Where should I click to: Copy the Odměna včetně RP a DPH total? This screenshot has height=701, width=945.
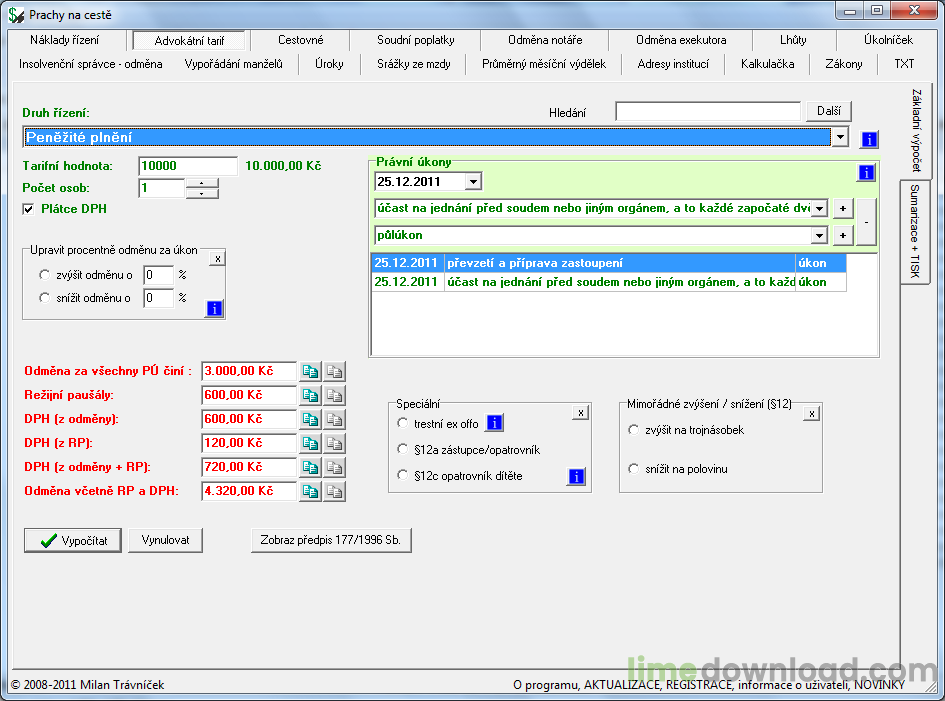coord(311,491)
